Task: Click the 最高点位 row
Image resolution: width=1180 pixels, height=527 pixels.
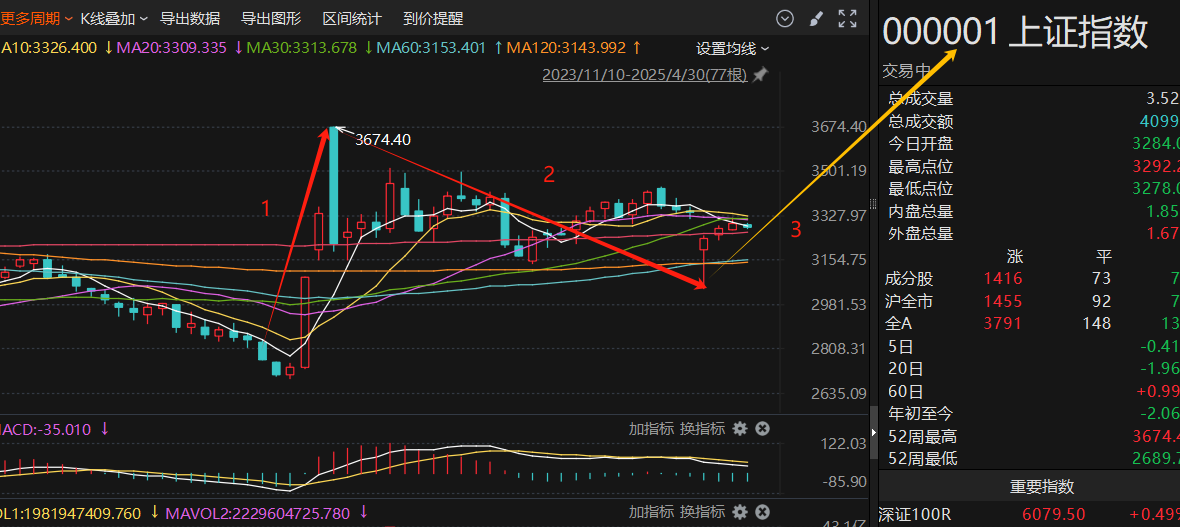Action: 1029,166
